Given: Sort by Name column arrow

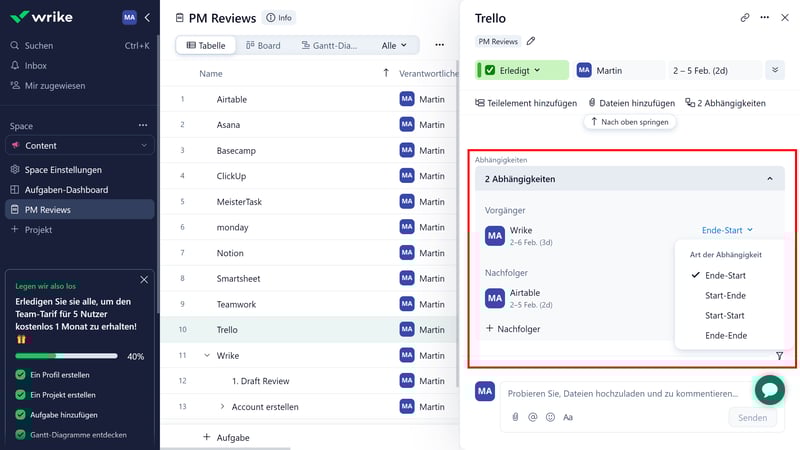Looking at the screenshot, I should 386,73.
